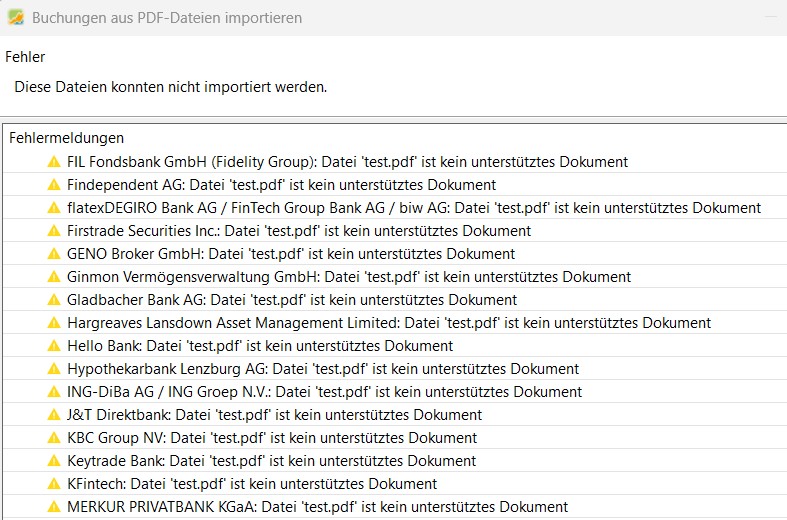Select the Hypothekarbank Lenzburg AG error message
Screen dimensions: 787x520
click(322, 369)
